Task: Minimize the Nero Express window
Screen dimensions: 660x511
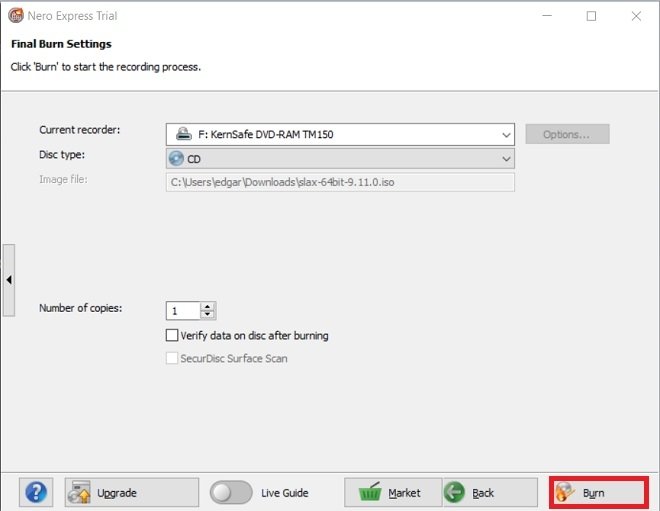Action: click(547, 16)
